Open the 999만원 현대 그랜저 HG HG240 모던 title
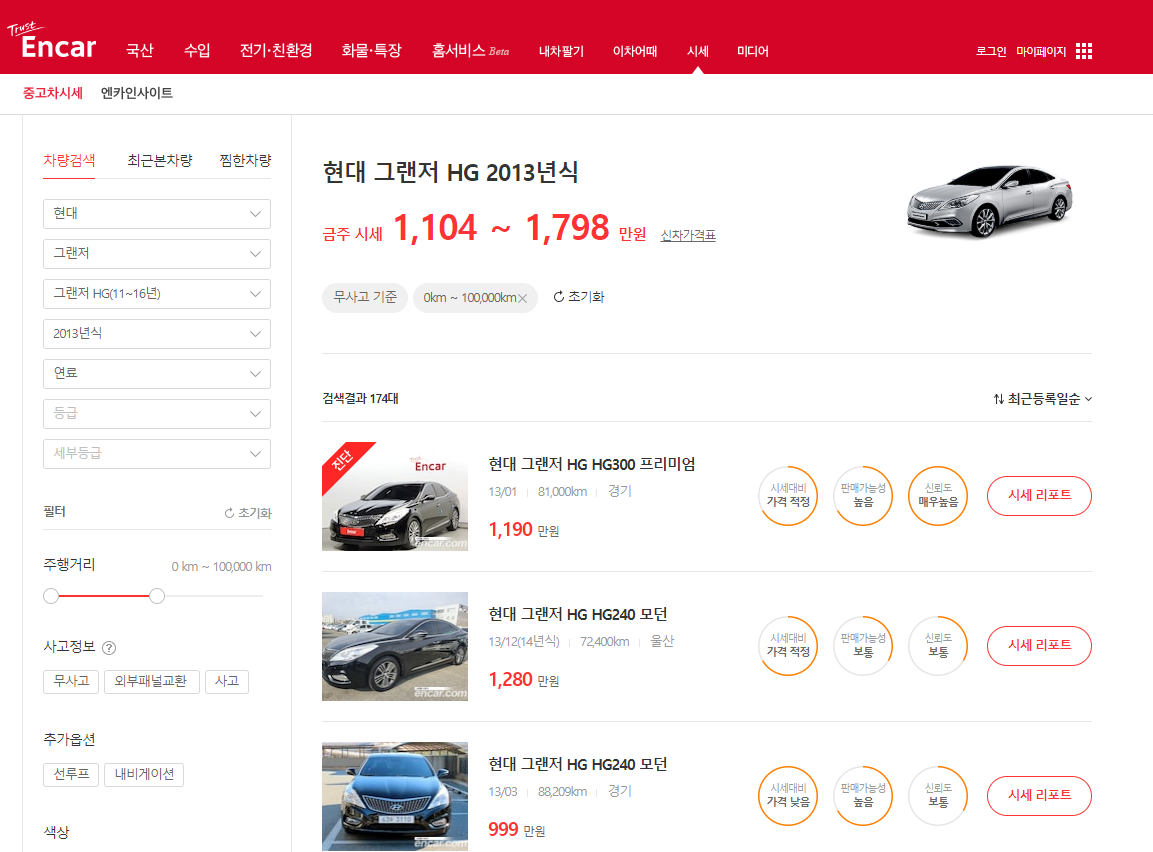 (x=578, y=765)
